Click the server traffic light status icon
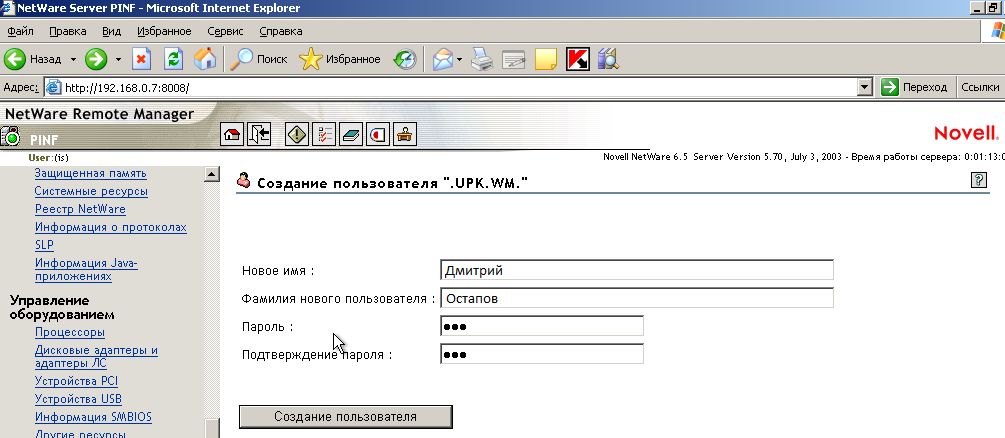This screenshot has width=1005, height=438. pos(11,137)
